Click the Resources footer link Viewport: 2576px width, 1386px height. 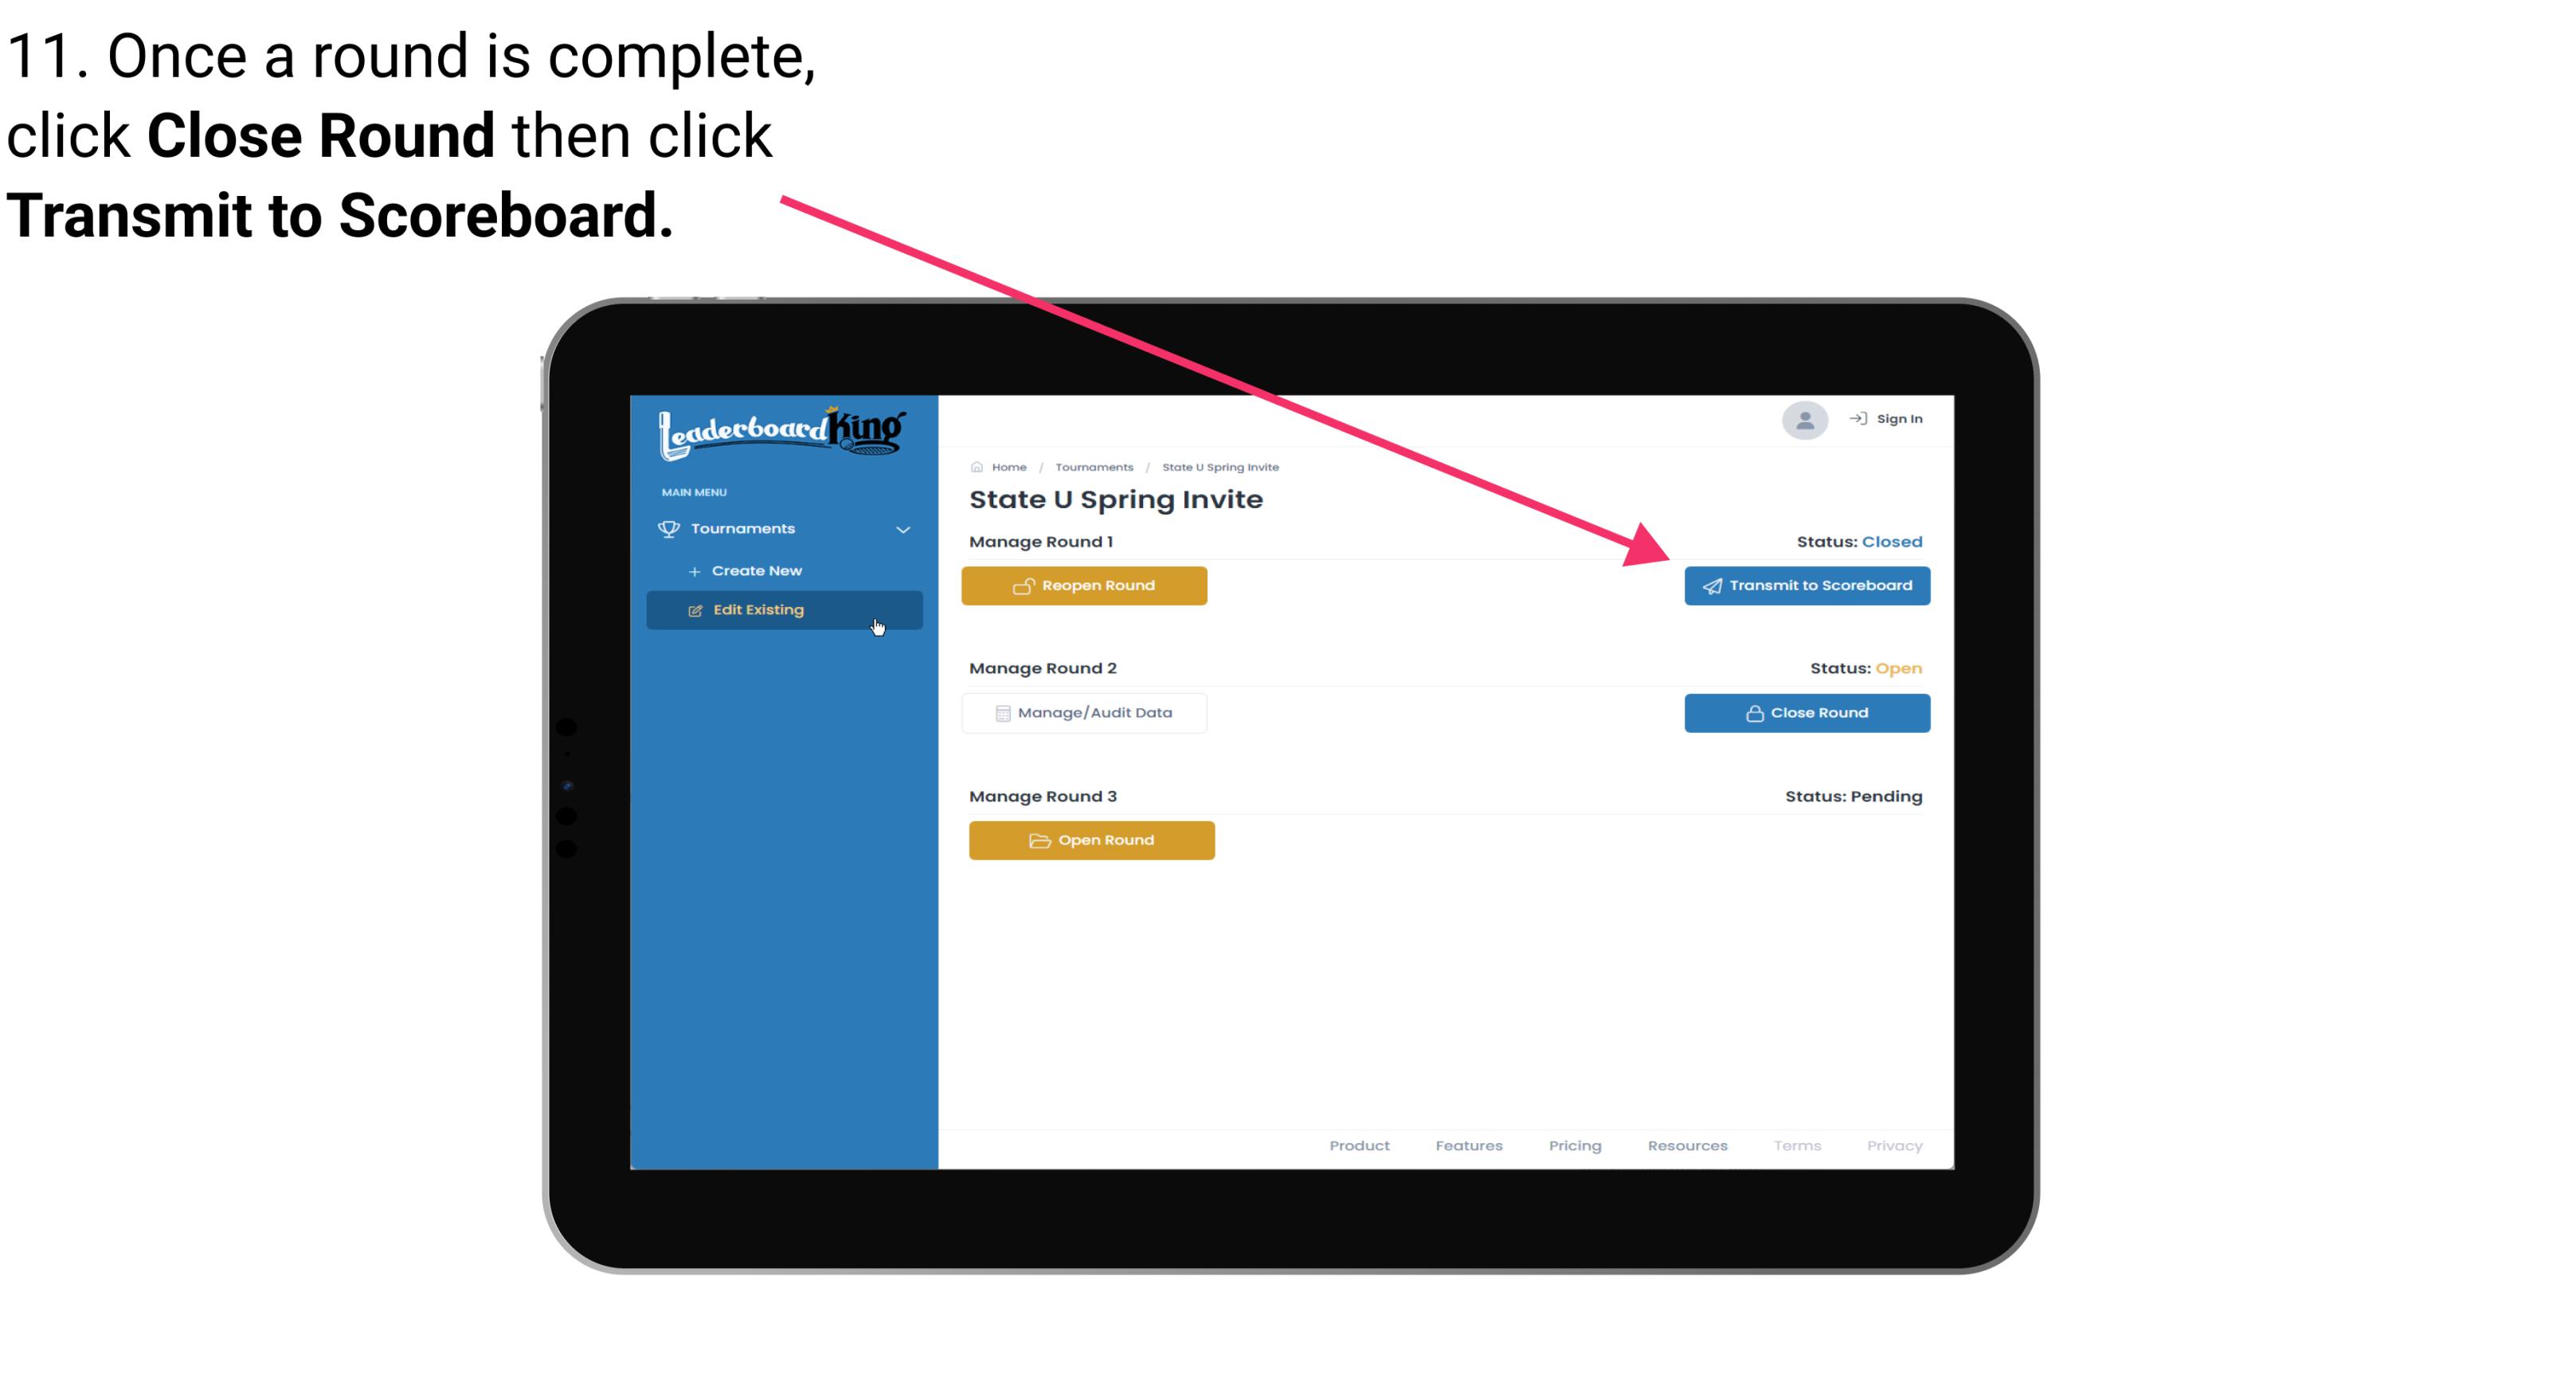(1685, 1144)
